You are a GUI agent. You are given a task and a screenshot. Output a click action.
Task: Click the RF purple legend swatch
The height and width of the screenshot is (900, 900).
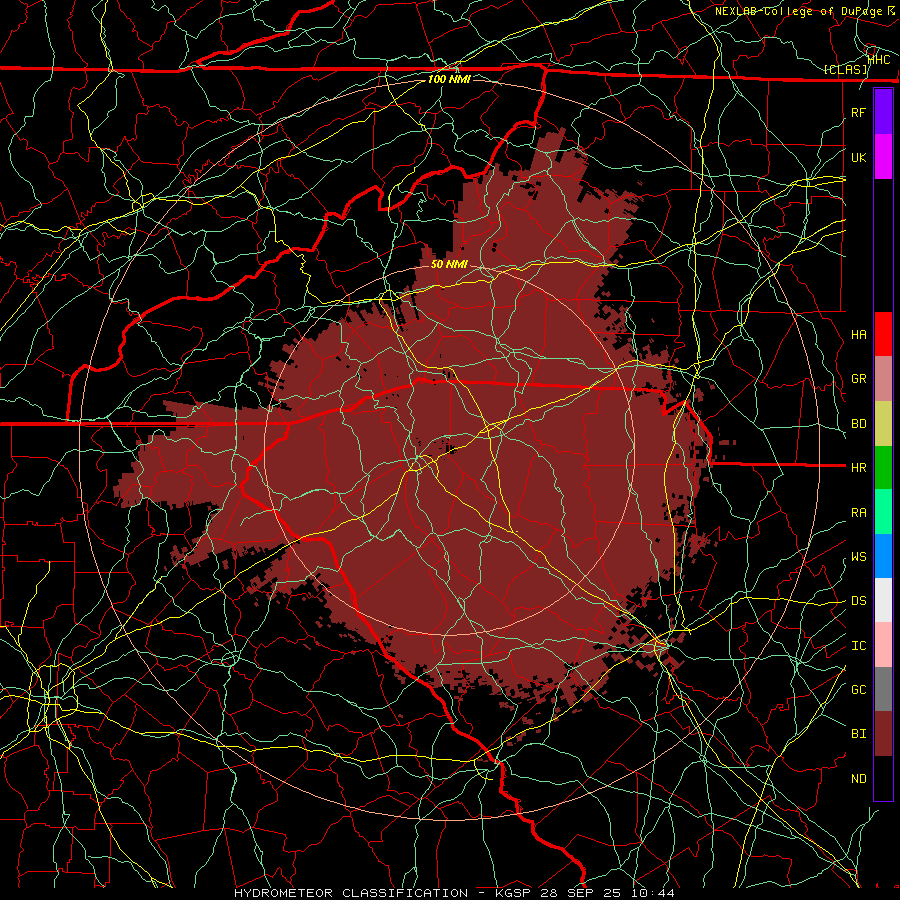point(883,112)
